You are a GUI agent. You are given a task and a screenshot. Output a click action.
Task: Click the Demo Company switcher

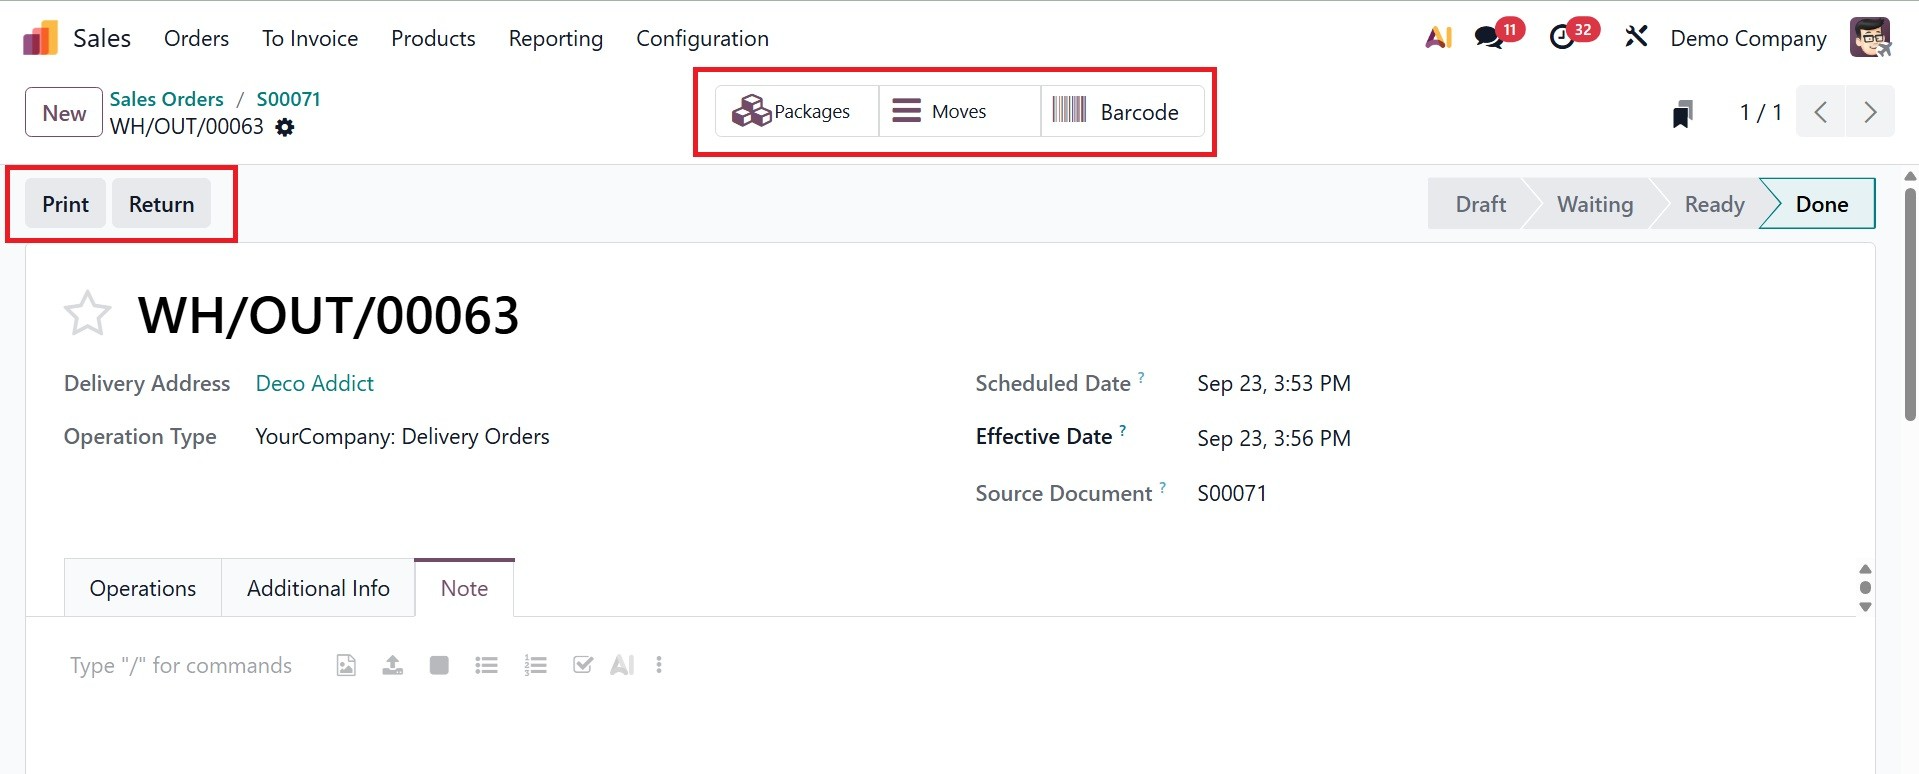click(1748, 38)
